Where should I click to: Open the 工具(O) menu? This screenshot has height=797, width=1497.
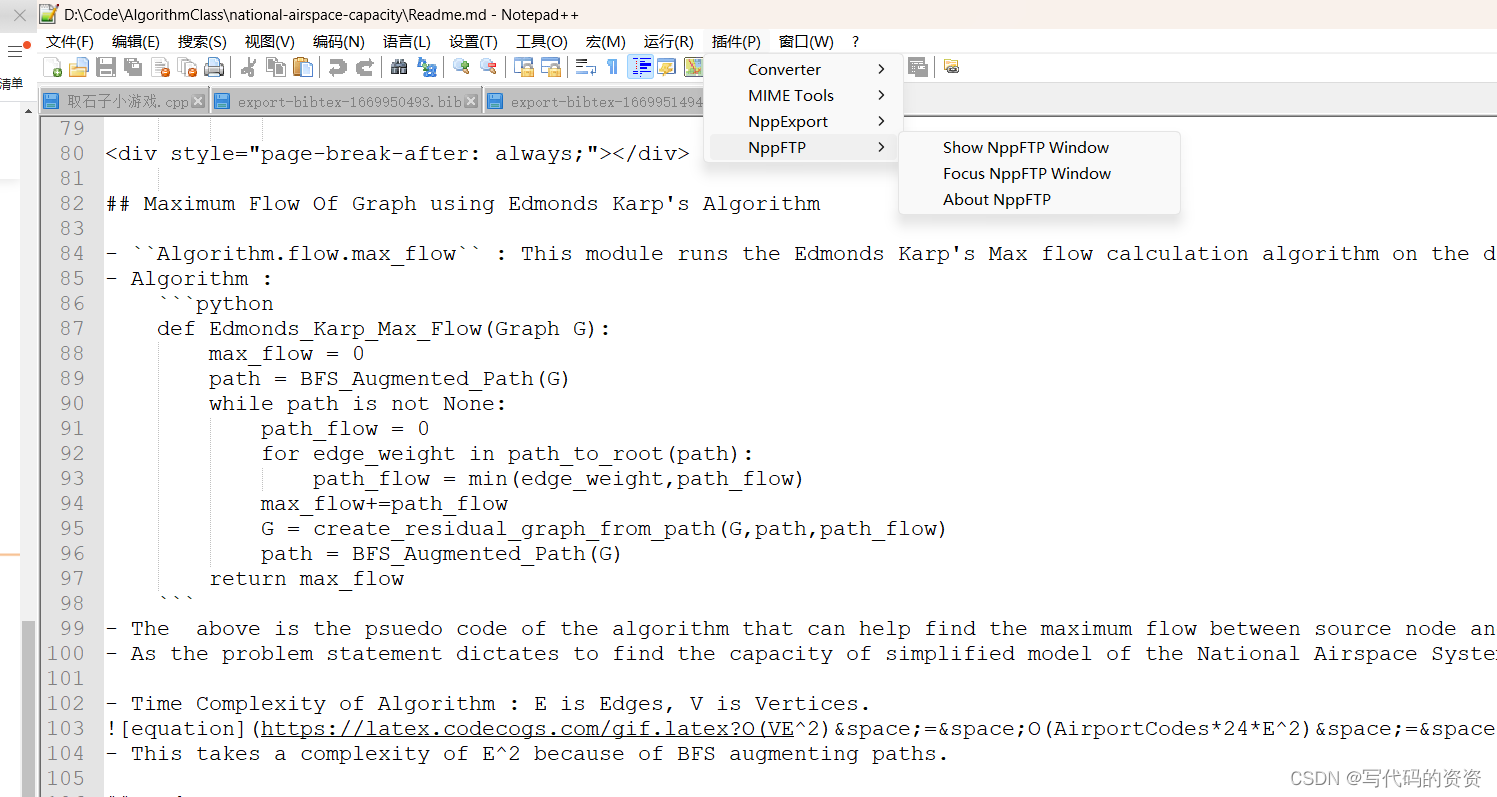pyautogui.click(x=541, y=41)
